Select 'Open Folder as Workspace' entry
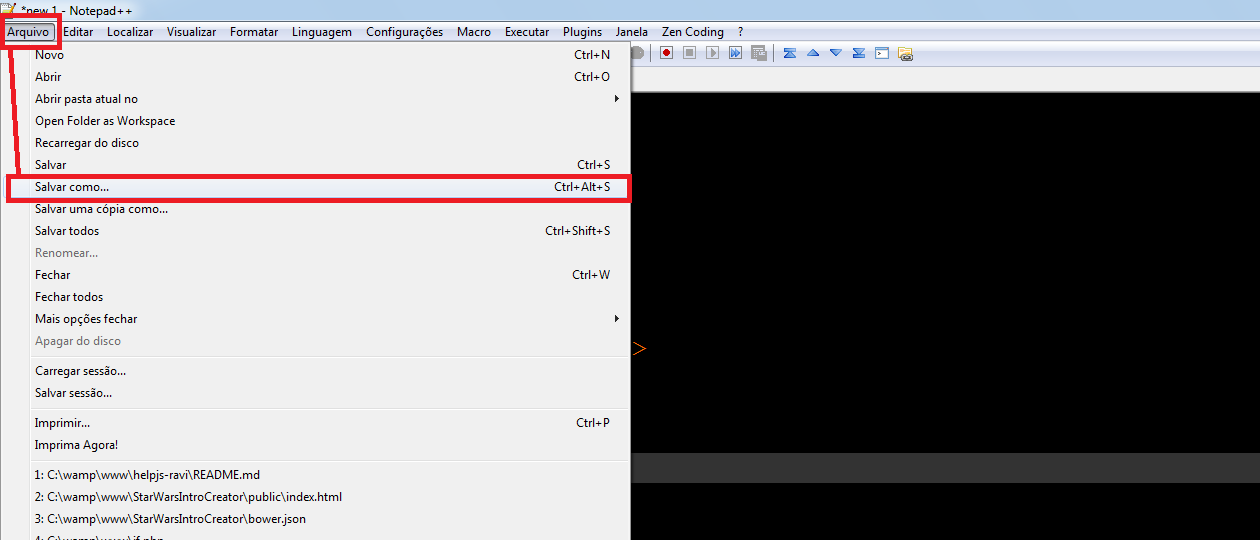Viewport: 1260px width, 540px height. (105, 121)
